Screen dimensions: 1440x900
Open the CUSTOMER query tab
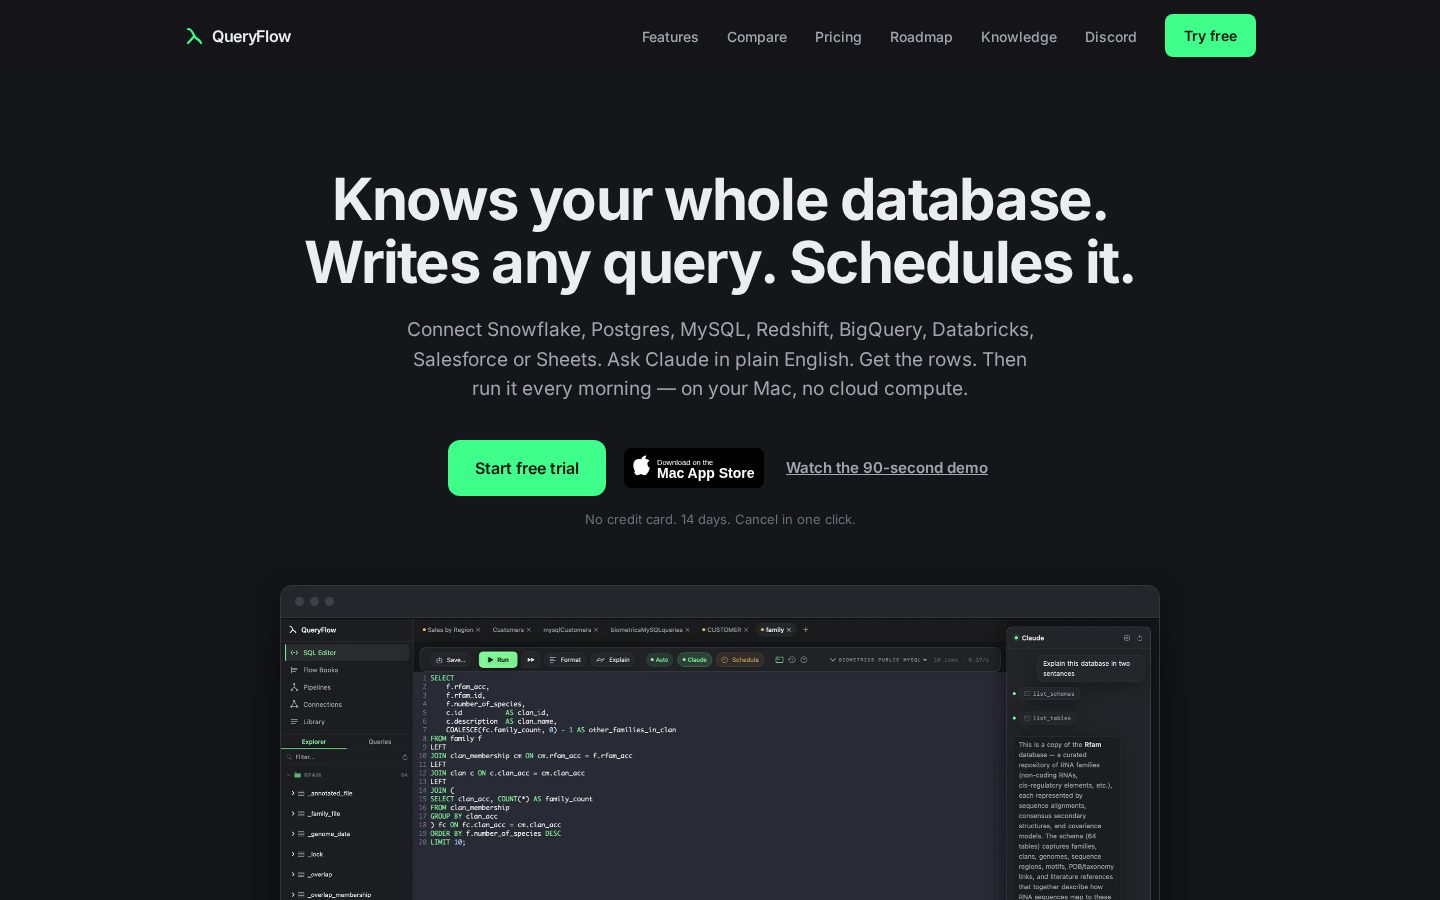[x=722, y=630]
